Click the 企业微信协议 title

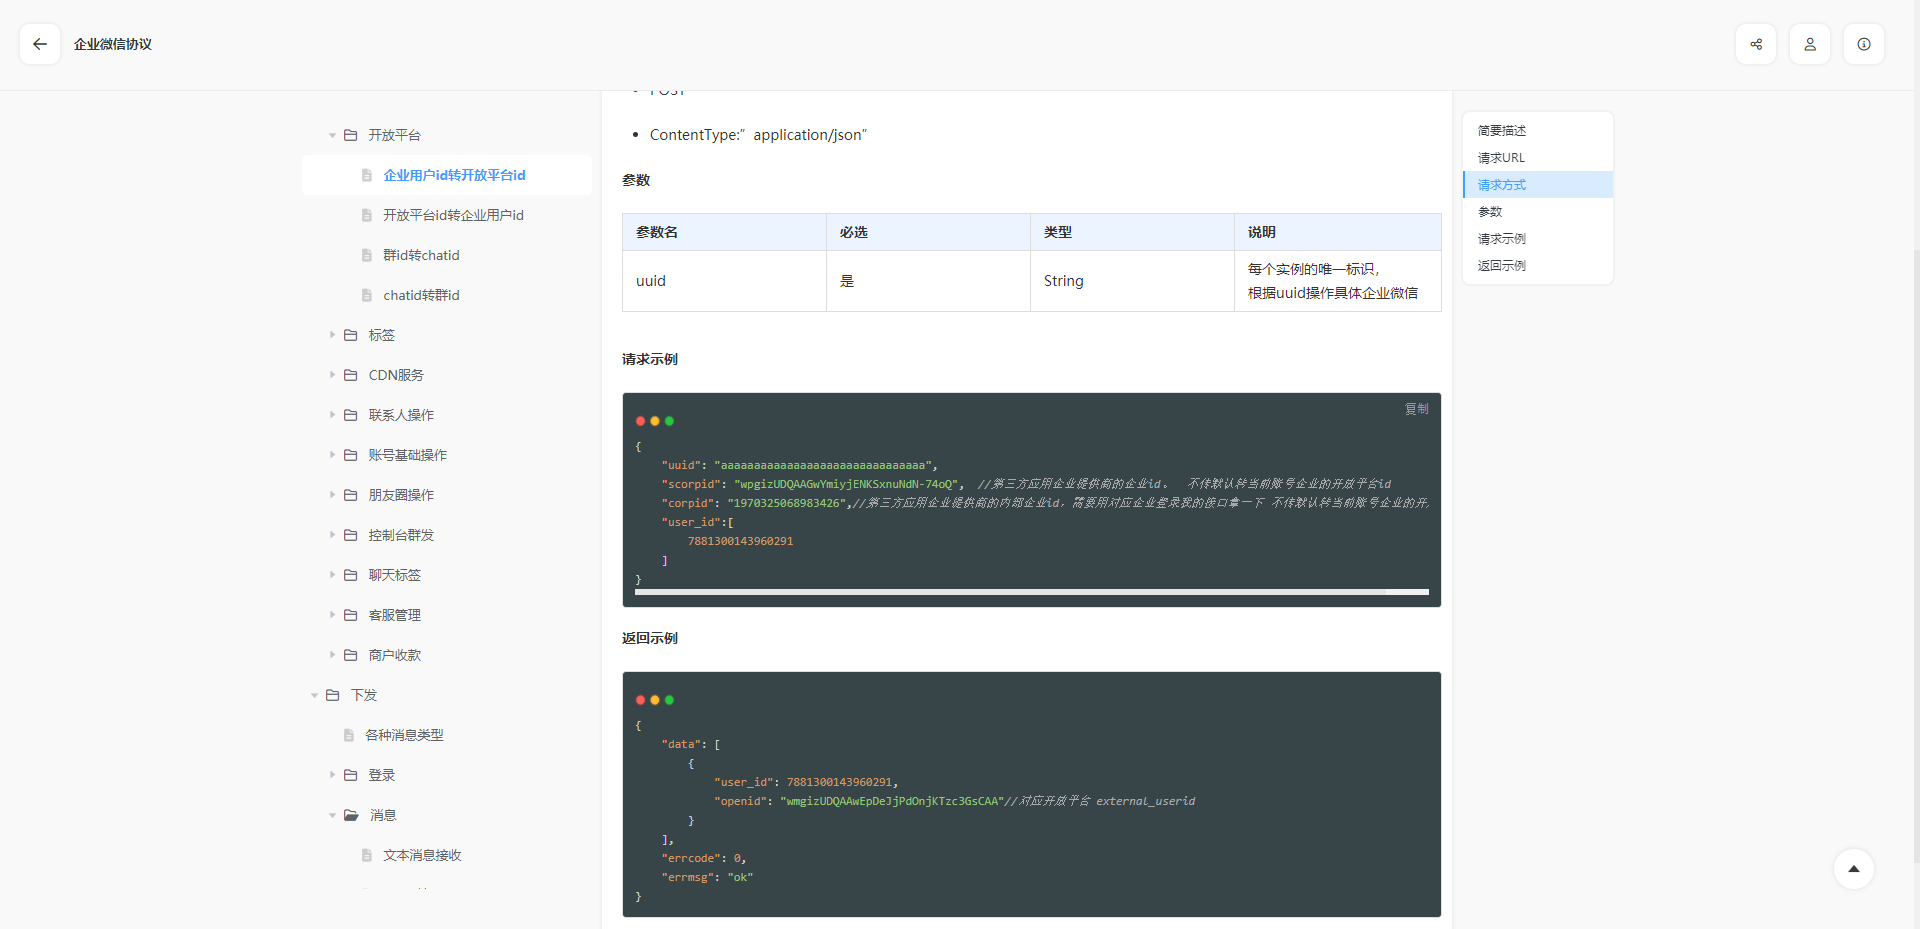(113, 44)
